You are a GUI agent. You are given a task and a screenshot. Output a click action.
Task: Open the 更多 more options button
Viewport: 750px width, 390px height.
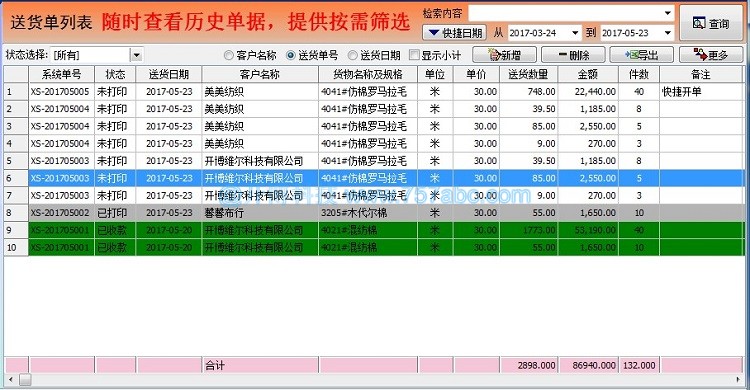(711, 55)
